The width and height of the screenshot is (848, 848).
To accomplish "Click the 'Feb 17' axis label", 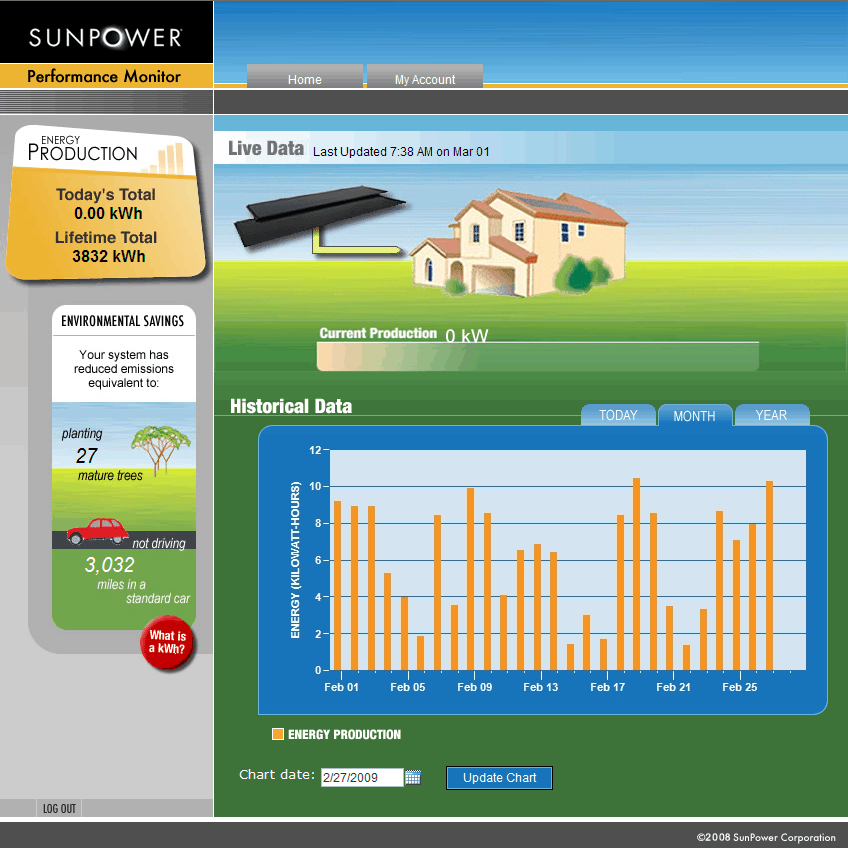I will click(607, 687).
